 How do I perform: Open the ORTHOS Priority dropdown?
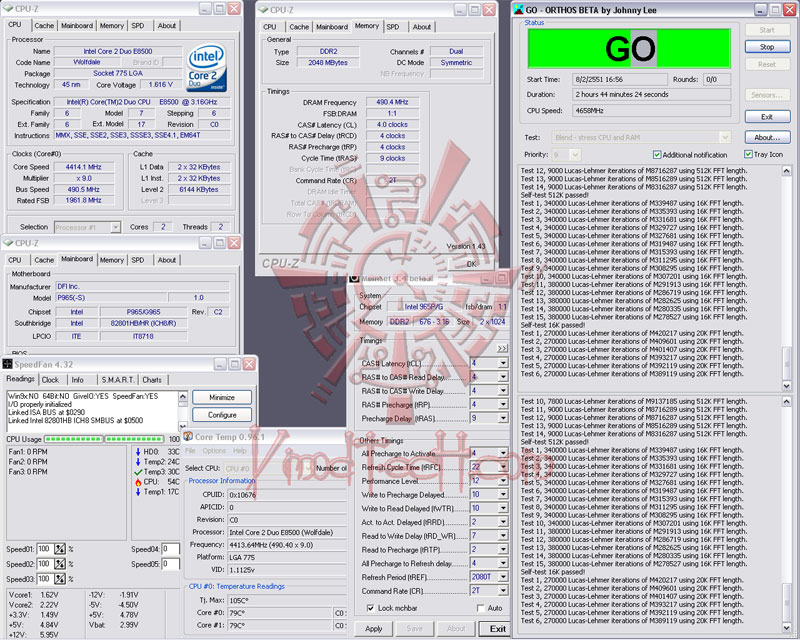point(575,154)
